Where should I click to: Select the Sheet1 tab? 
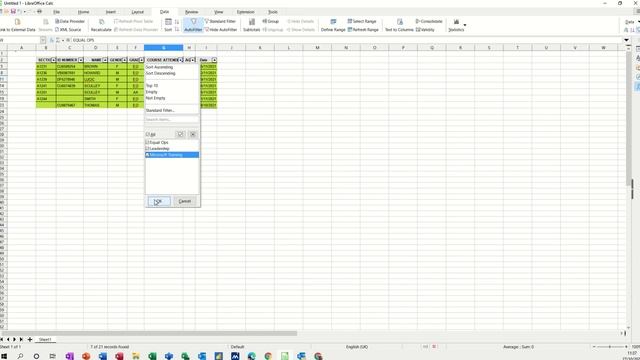[45, 340]
